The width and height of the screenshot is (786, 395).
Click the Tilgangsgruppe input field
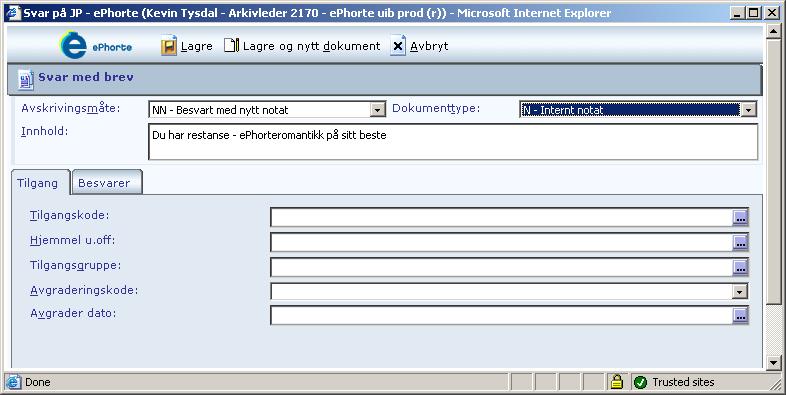click(502, 268)
